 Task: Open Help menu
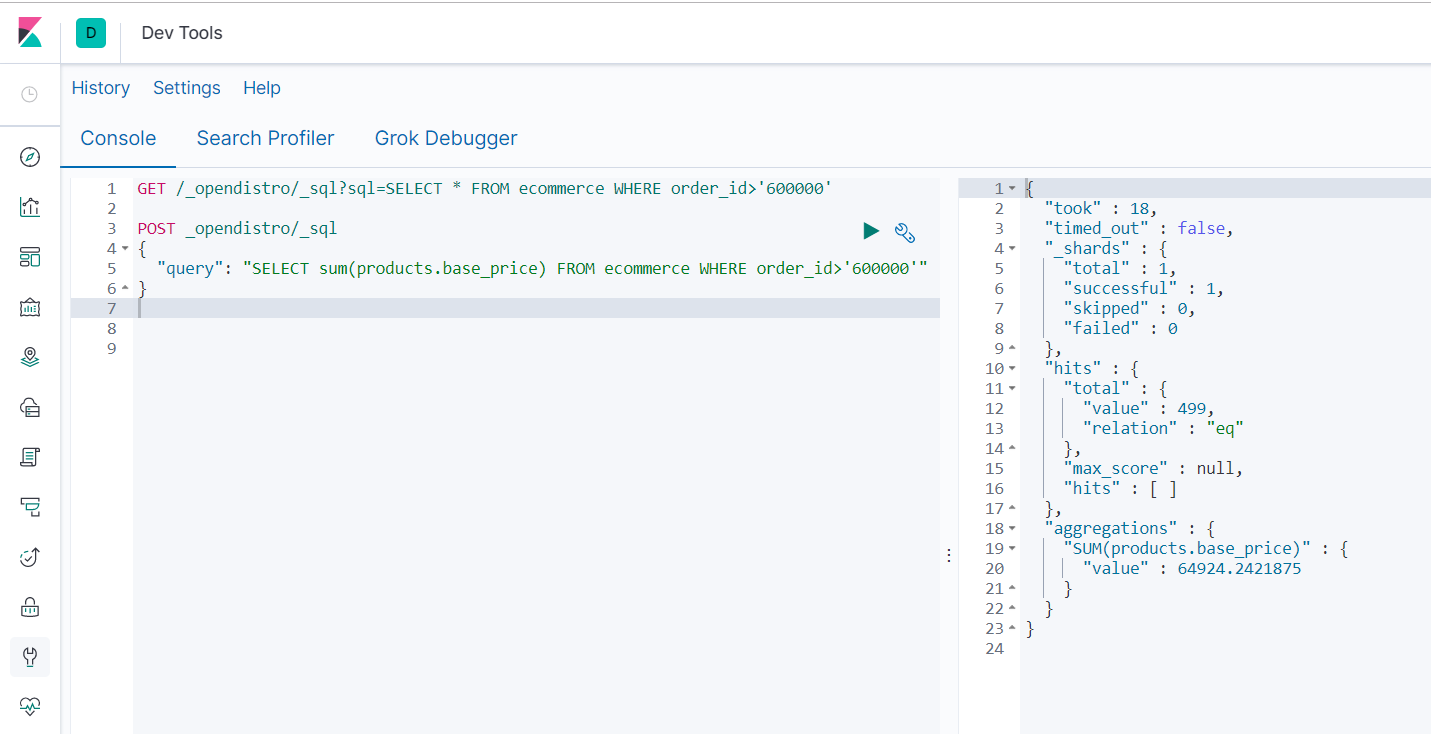pyautogui.click(x=262, y=88)
